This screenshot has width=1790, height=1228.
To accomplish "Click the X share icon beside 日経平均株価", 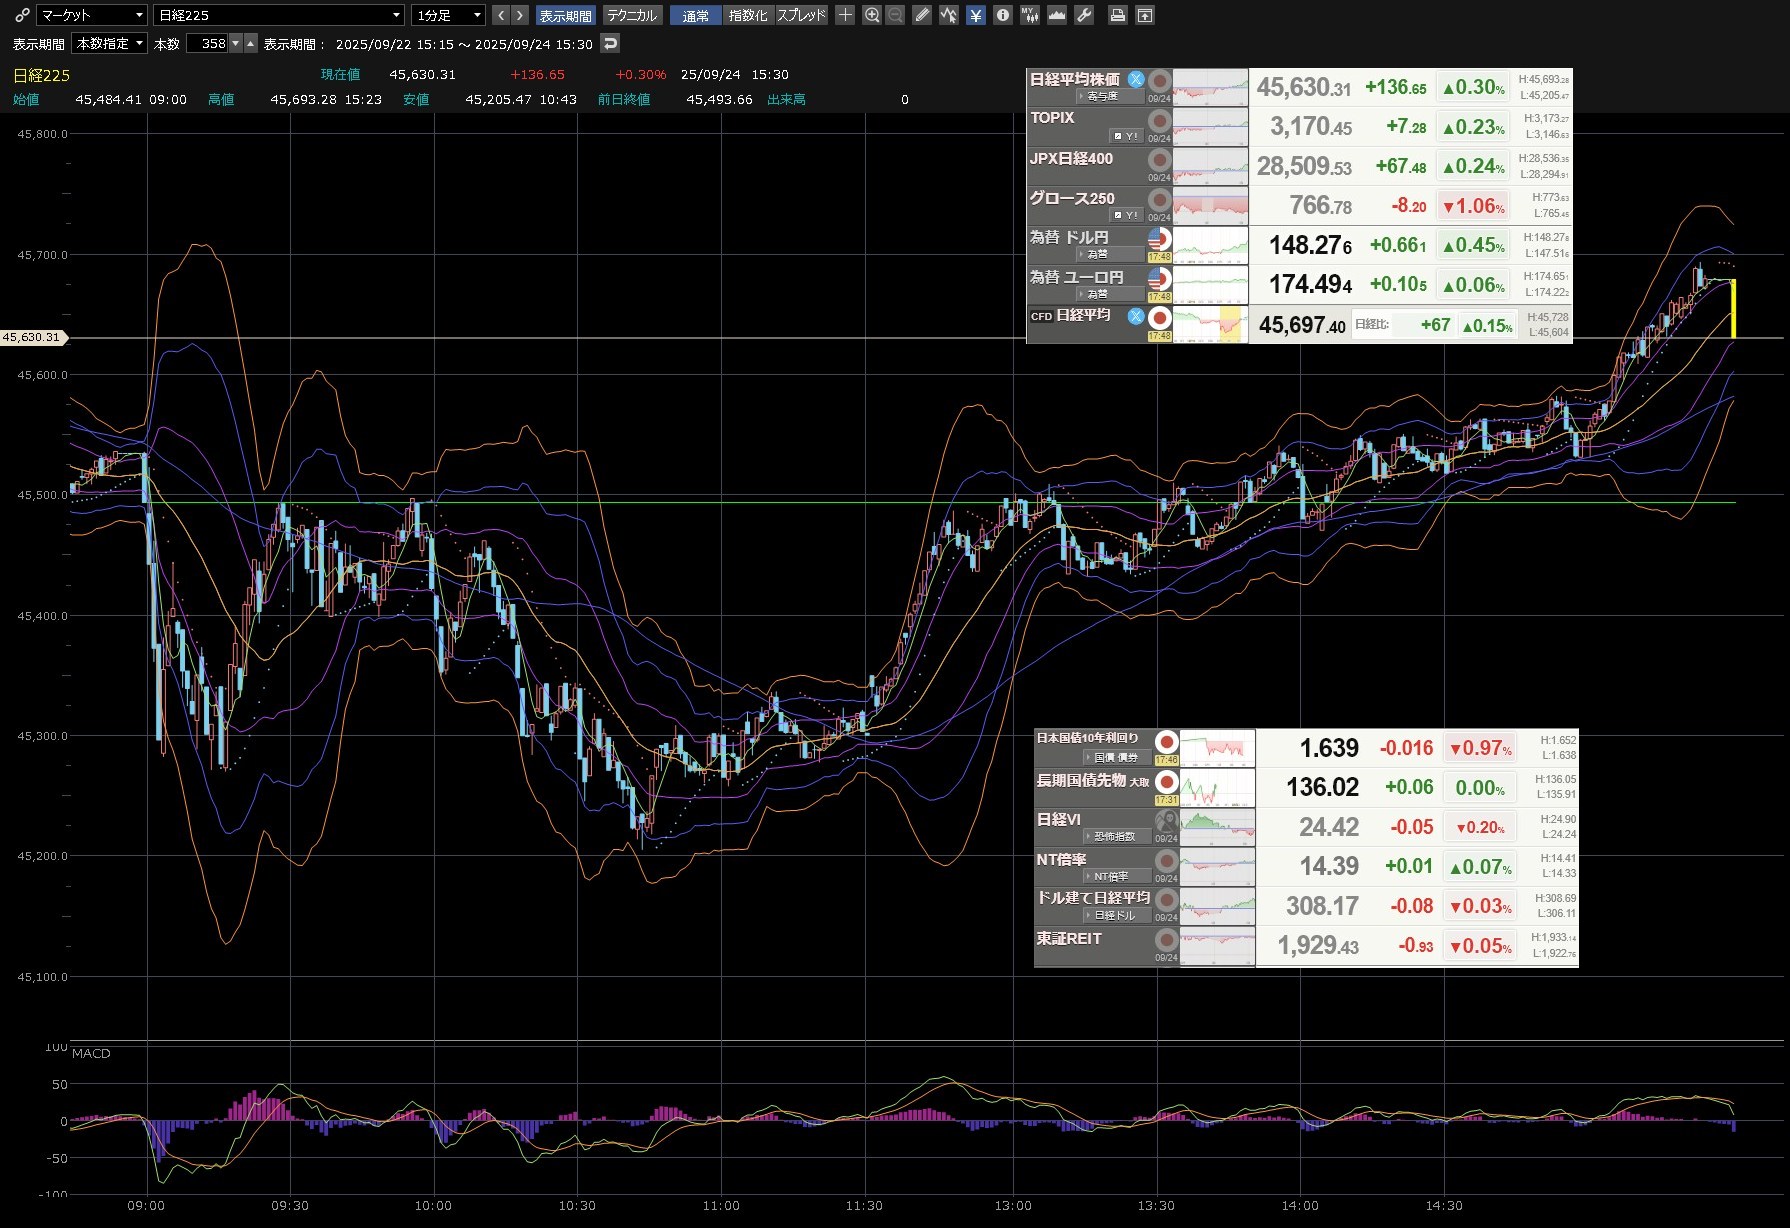I will tap(1136, 79).
